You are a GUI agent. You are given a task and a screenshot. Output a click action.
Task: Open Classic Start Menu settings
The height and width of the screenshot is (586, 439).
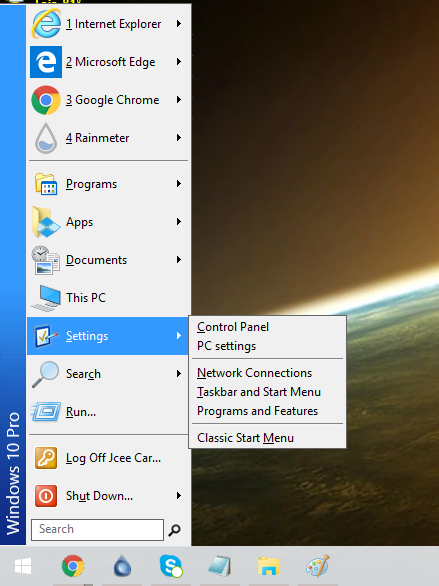click(x=245, y=438)
